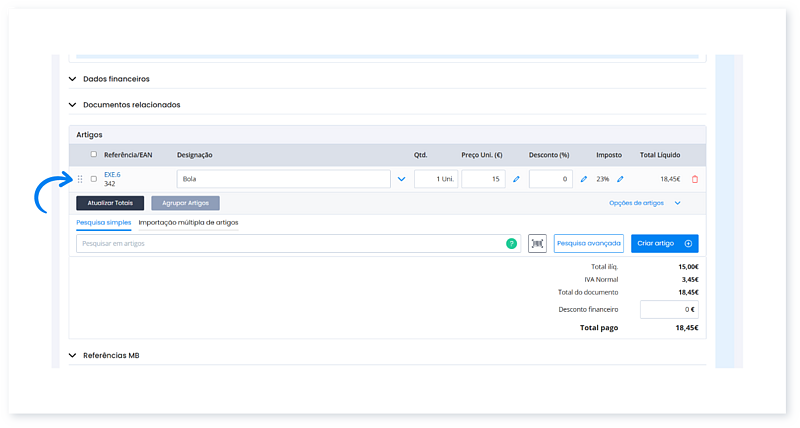Switch to the Pesquisa simples tab
The height and width of the screenshot is (428, 800).
point(103,222)
